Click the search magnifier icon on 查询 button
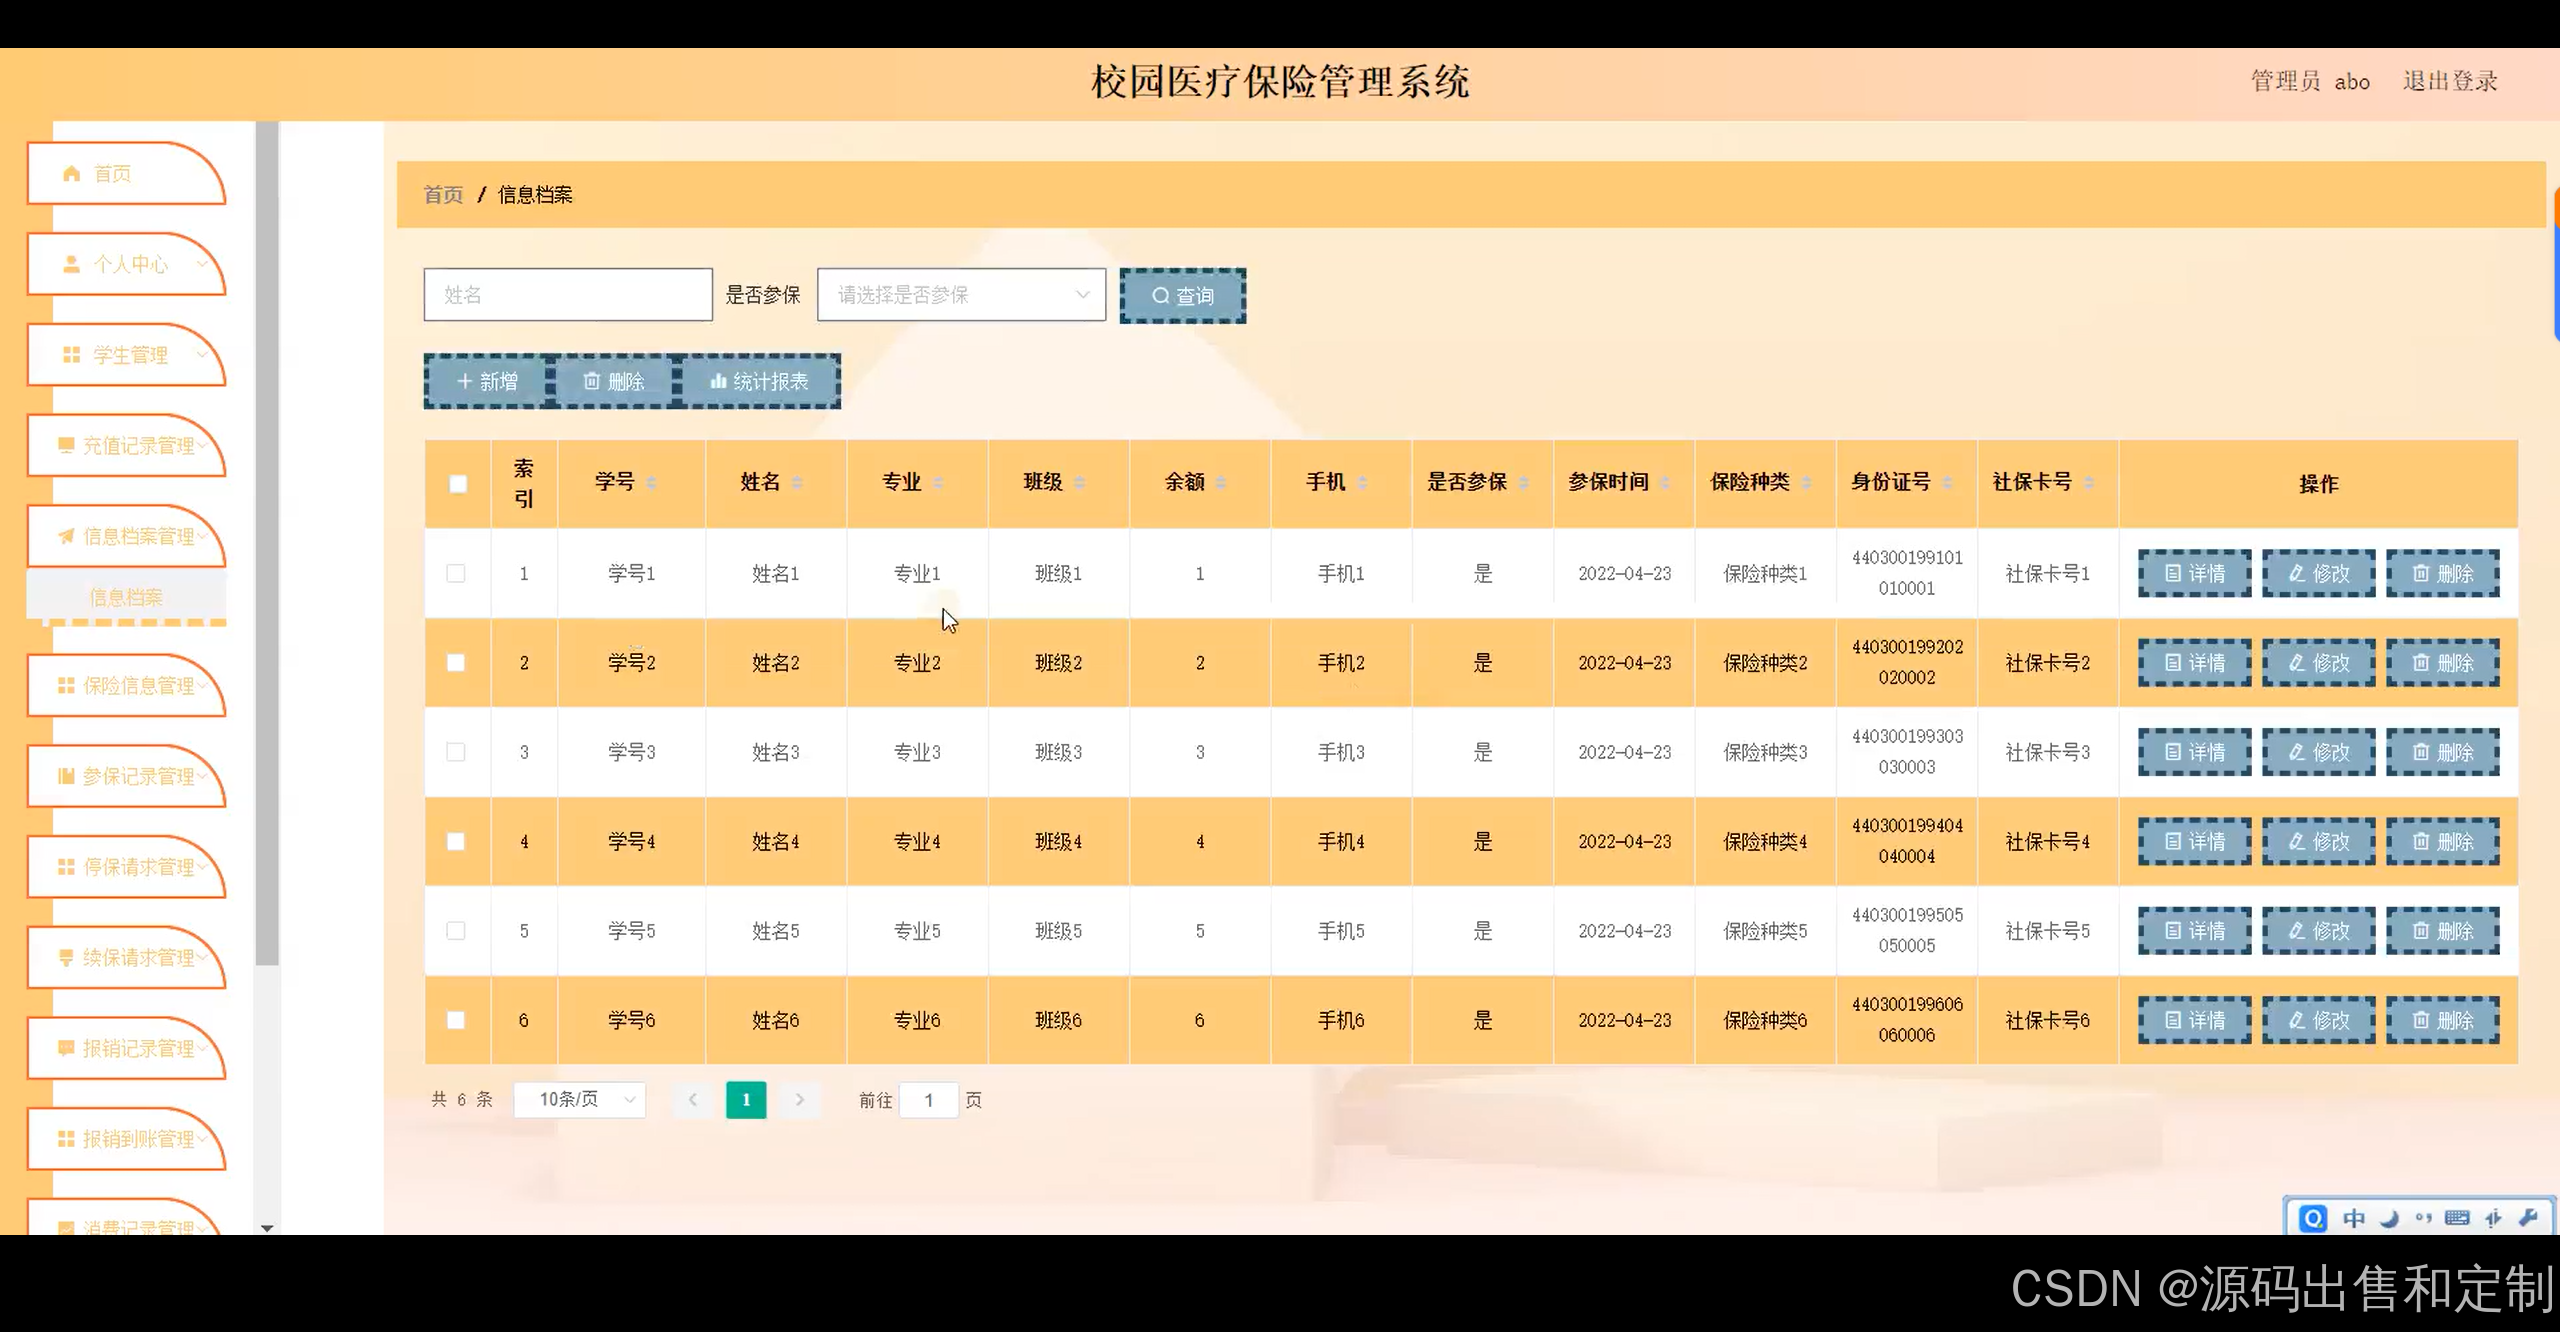Viewport: 2560px width, 1332px height. pos(1160,296)
